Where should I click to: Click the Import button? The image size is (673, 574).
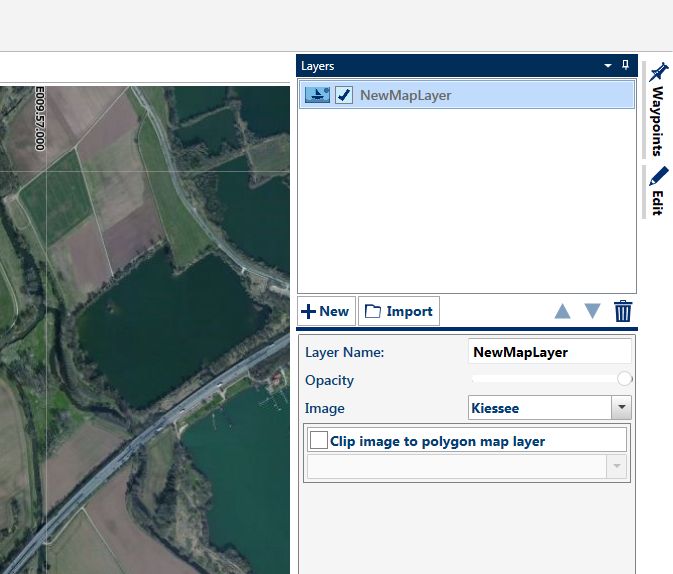point(399,311)
